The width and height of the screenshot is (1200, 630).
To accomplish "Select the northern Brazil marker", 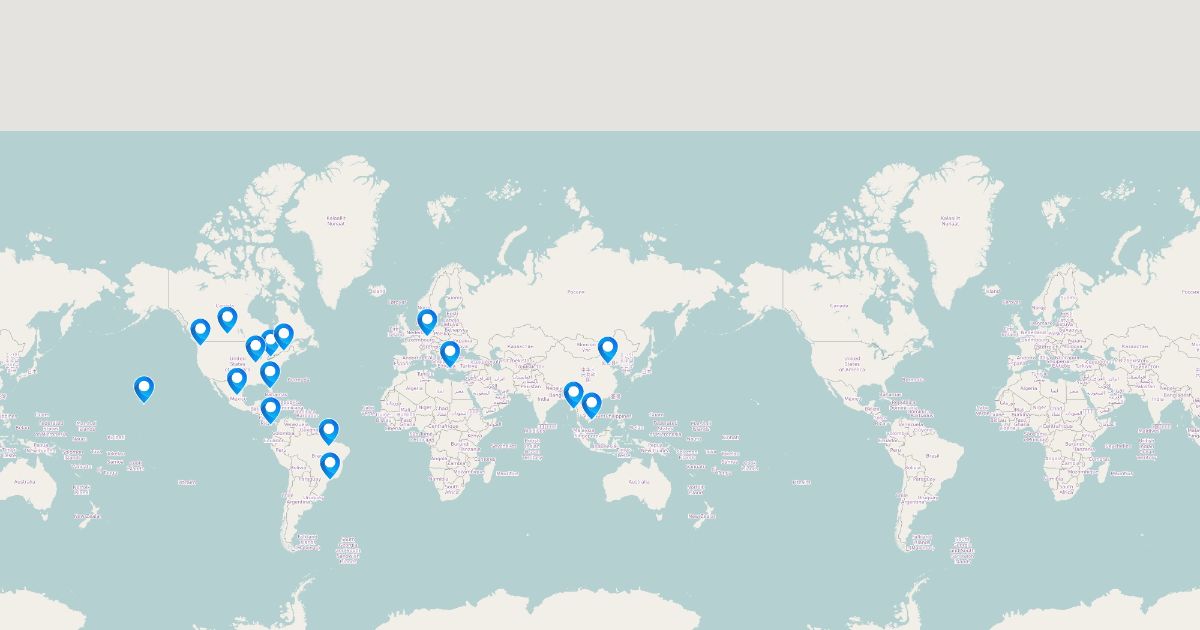I will pyautogui.click(x=329, y=431).
